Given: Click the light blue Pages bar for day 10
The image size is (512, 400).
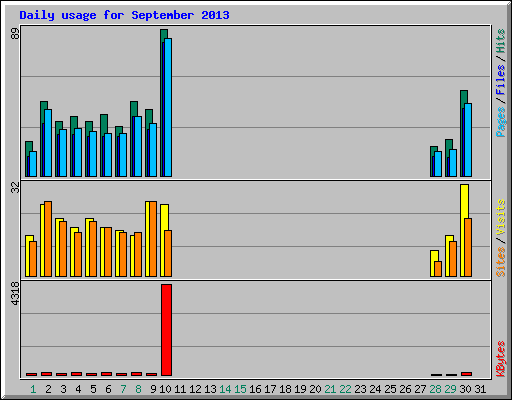Looking at the screenshot, I should [x=168, y=107].
